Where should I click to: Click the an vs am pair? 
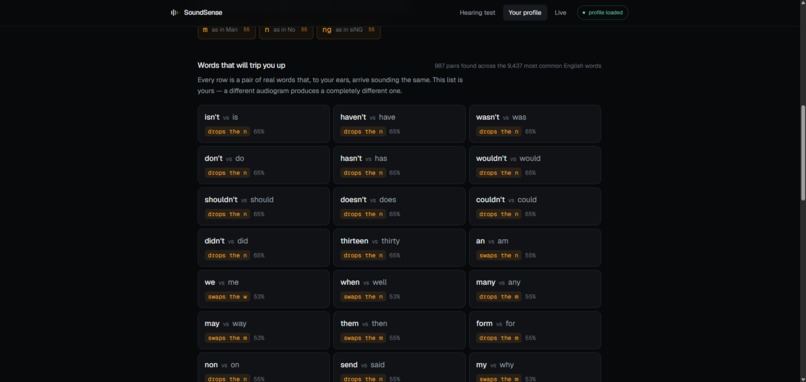(535, 247)
